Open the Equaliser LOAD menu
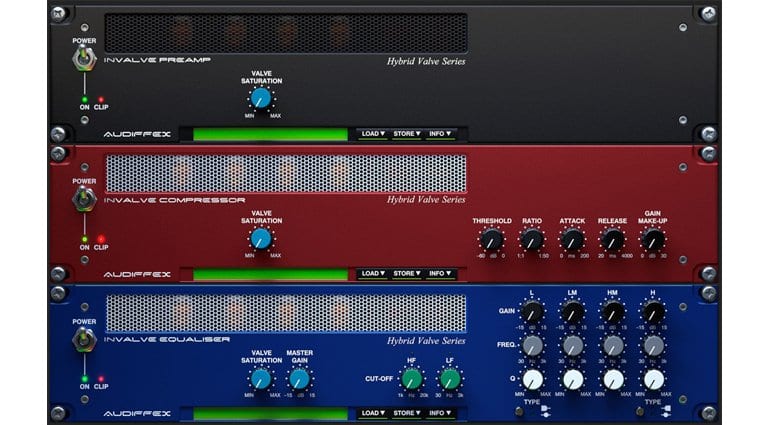Image resolution: width=770 pixels, height=425 pixels. pos(373,413)
